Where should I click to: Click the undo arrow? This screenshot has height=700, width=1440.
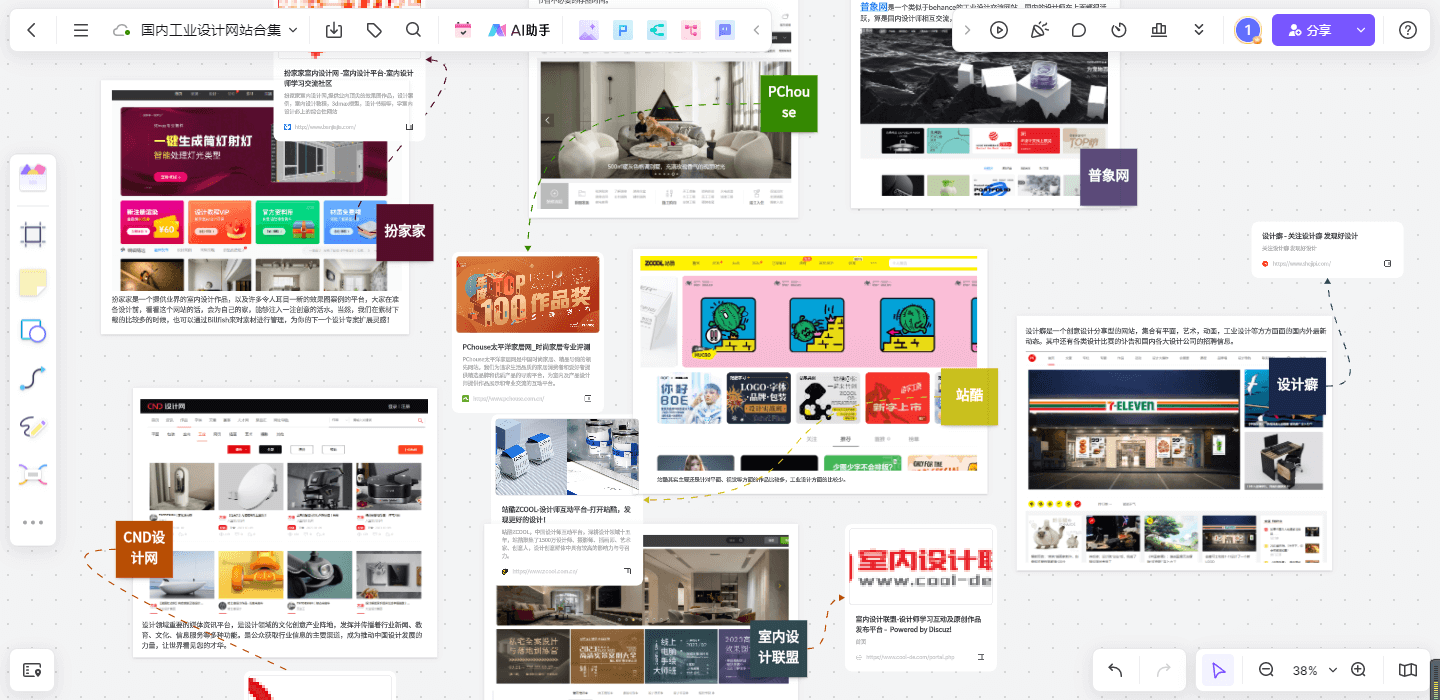tap(1115, 670)
